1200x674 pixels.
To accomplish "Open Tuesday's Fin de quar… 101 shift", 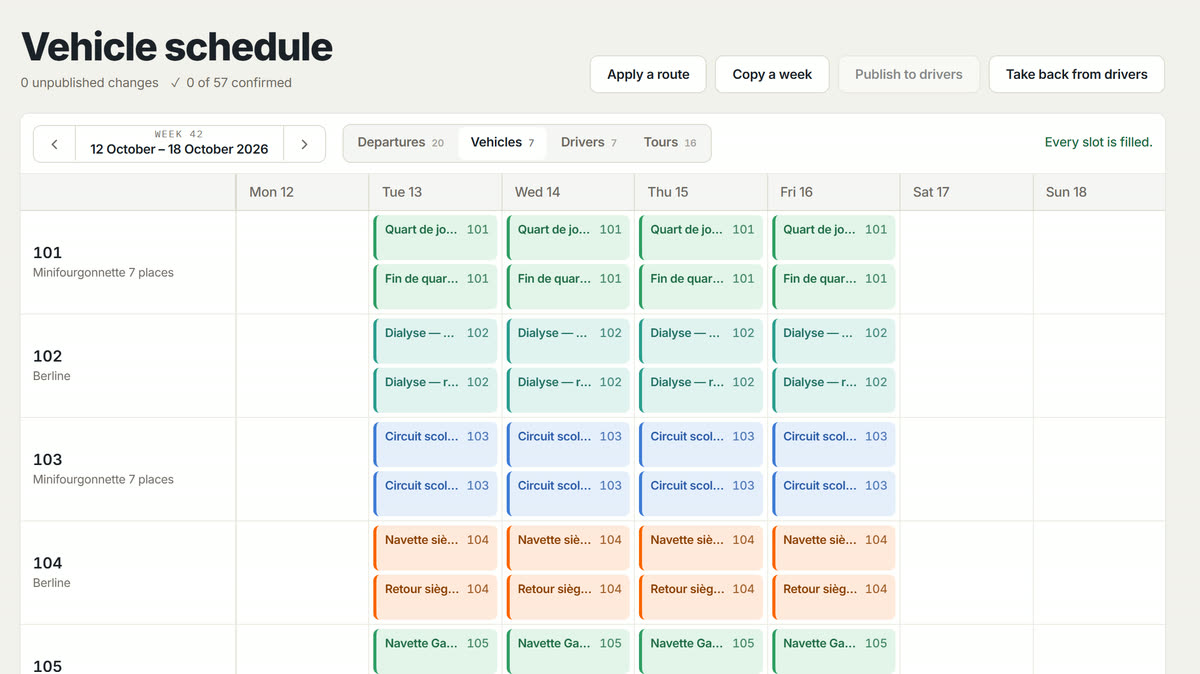I will (x=435, y=286).
